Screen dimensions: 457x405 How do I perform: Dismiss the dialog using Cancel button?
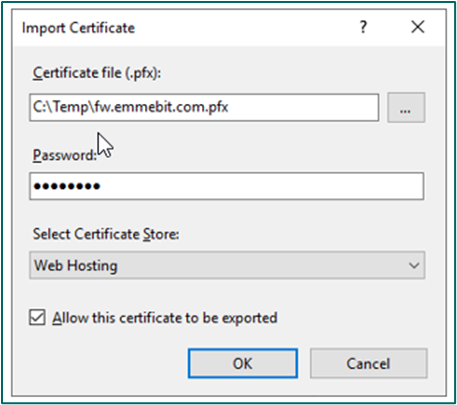click(x=368, y=363)
